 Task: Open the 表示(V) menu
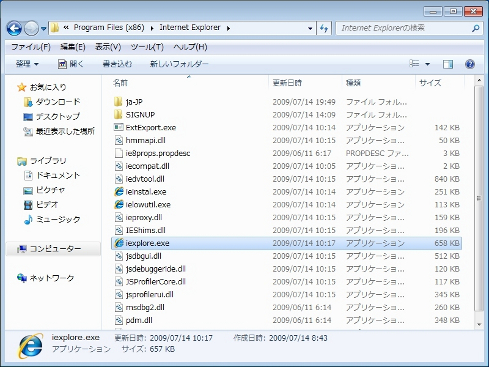tap(108, 47)
